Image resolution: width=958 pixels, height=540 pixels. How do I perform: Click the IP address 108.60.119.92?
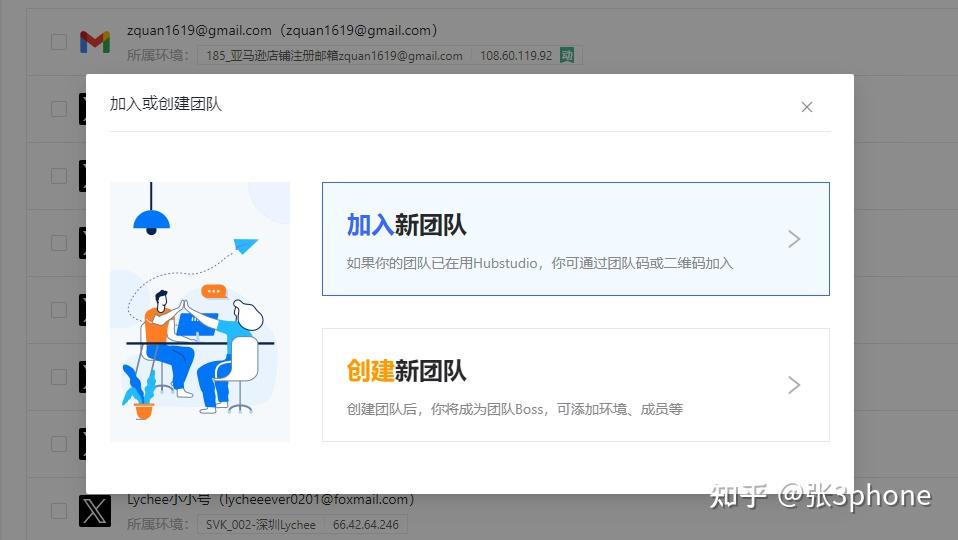516,56
